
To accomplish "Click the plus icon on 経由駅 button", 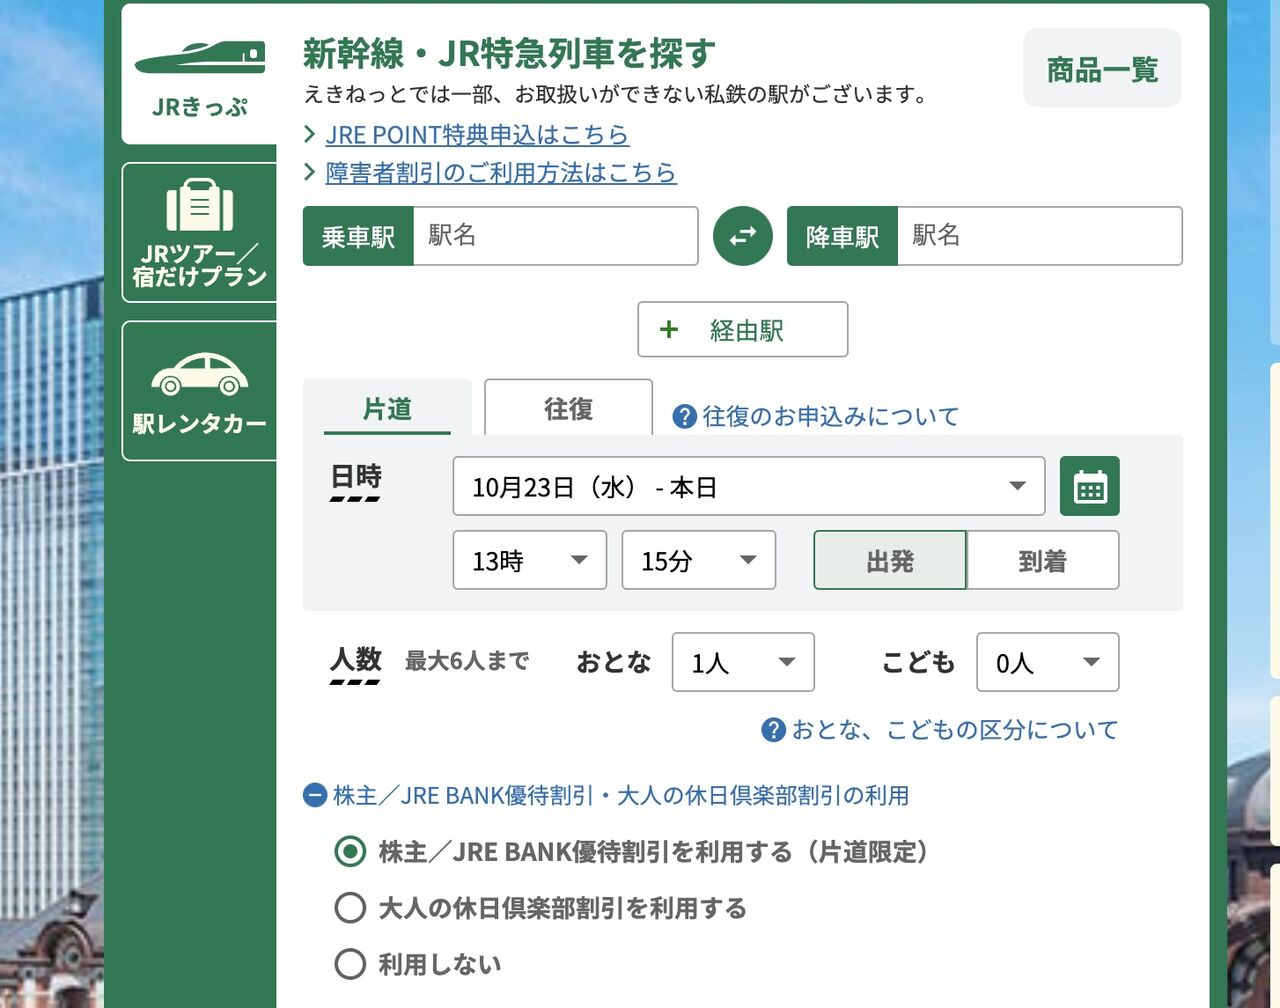I will pos(669,330).
